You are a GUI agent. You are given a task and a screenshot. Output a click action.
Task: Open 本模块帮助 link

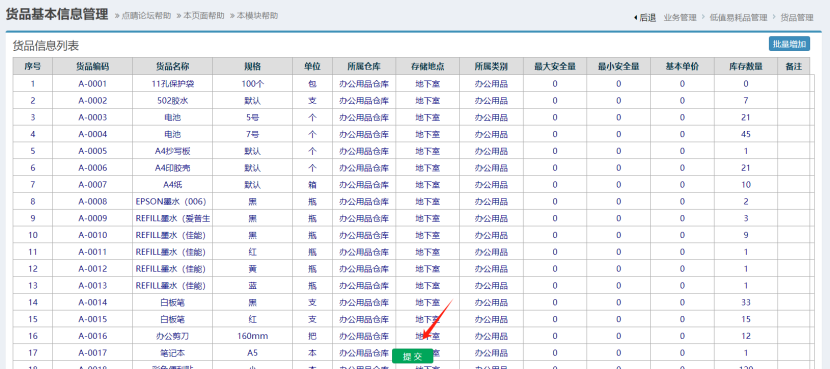pos(257,16)
